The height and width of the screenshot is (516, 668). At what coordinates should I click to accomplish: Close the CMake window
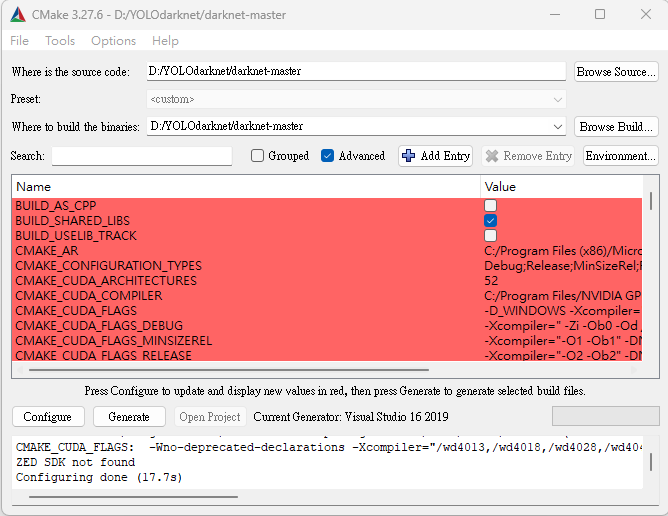(646, 14)
